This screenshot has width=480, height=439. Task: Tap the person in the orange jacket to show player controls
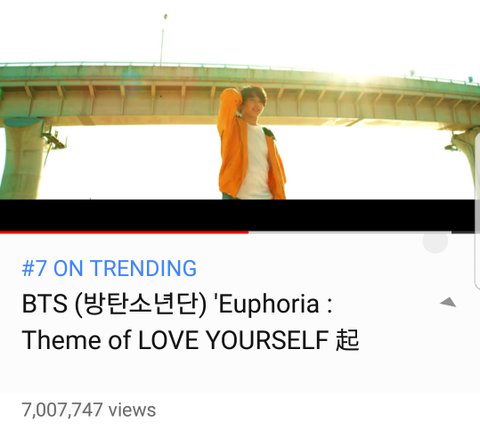[x=251, y=143]
